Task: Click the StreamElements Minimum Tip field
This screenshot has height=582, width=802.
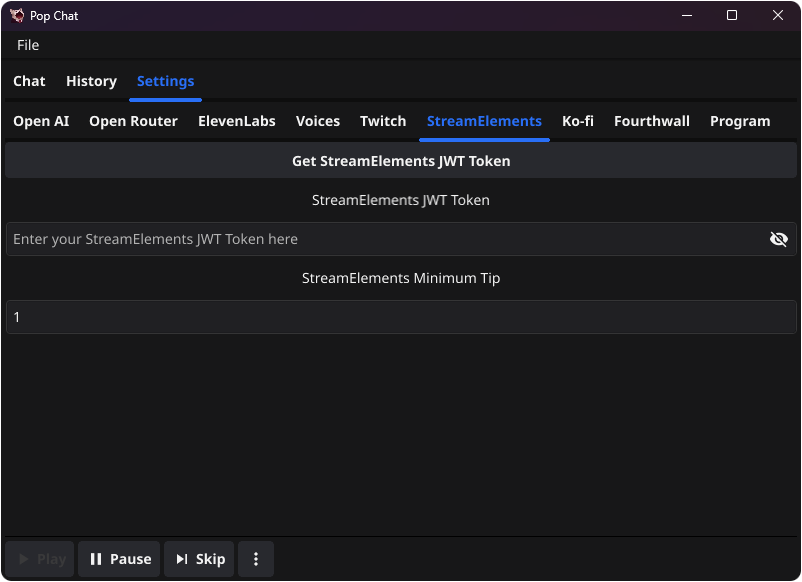Action: 401,317
